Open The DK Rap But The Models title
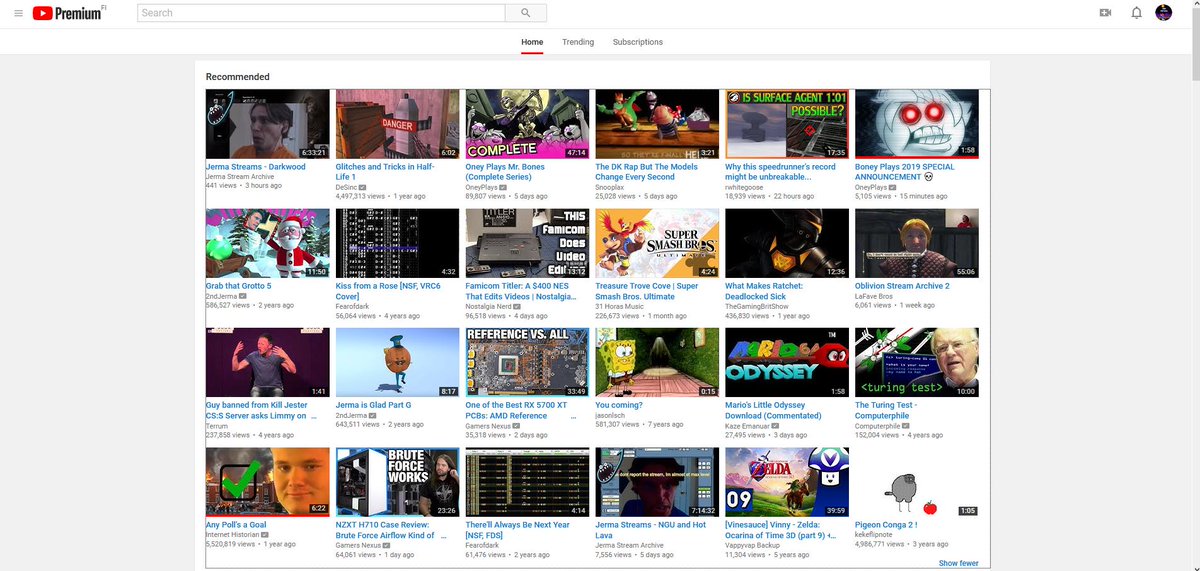 click(x=647, y=172)
